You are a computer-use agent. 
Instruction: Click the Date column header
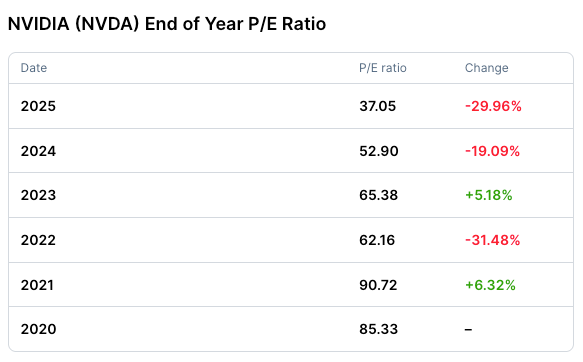click(34, 68)
